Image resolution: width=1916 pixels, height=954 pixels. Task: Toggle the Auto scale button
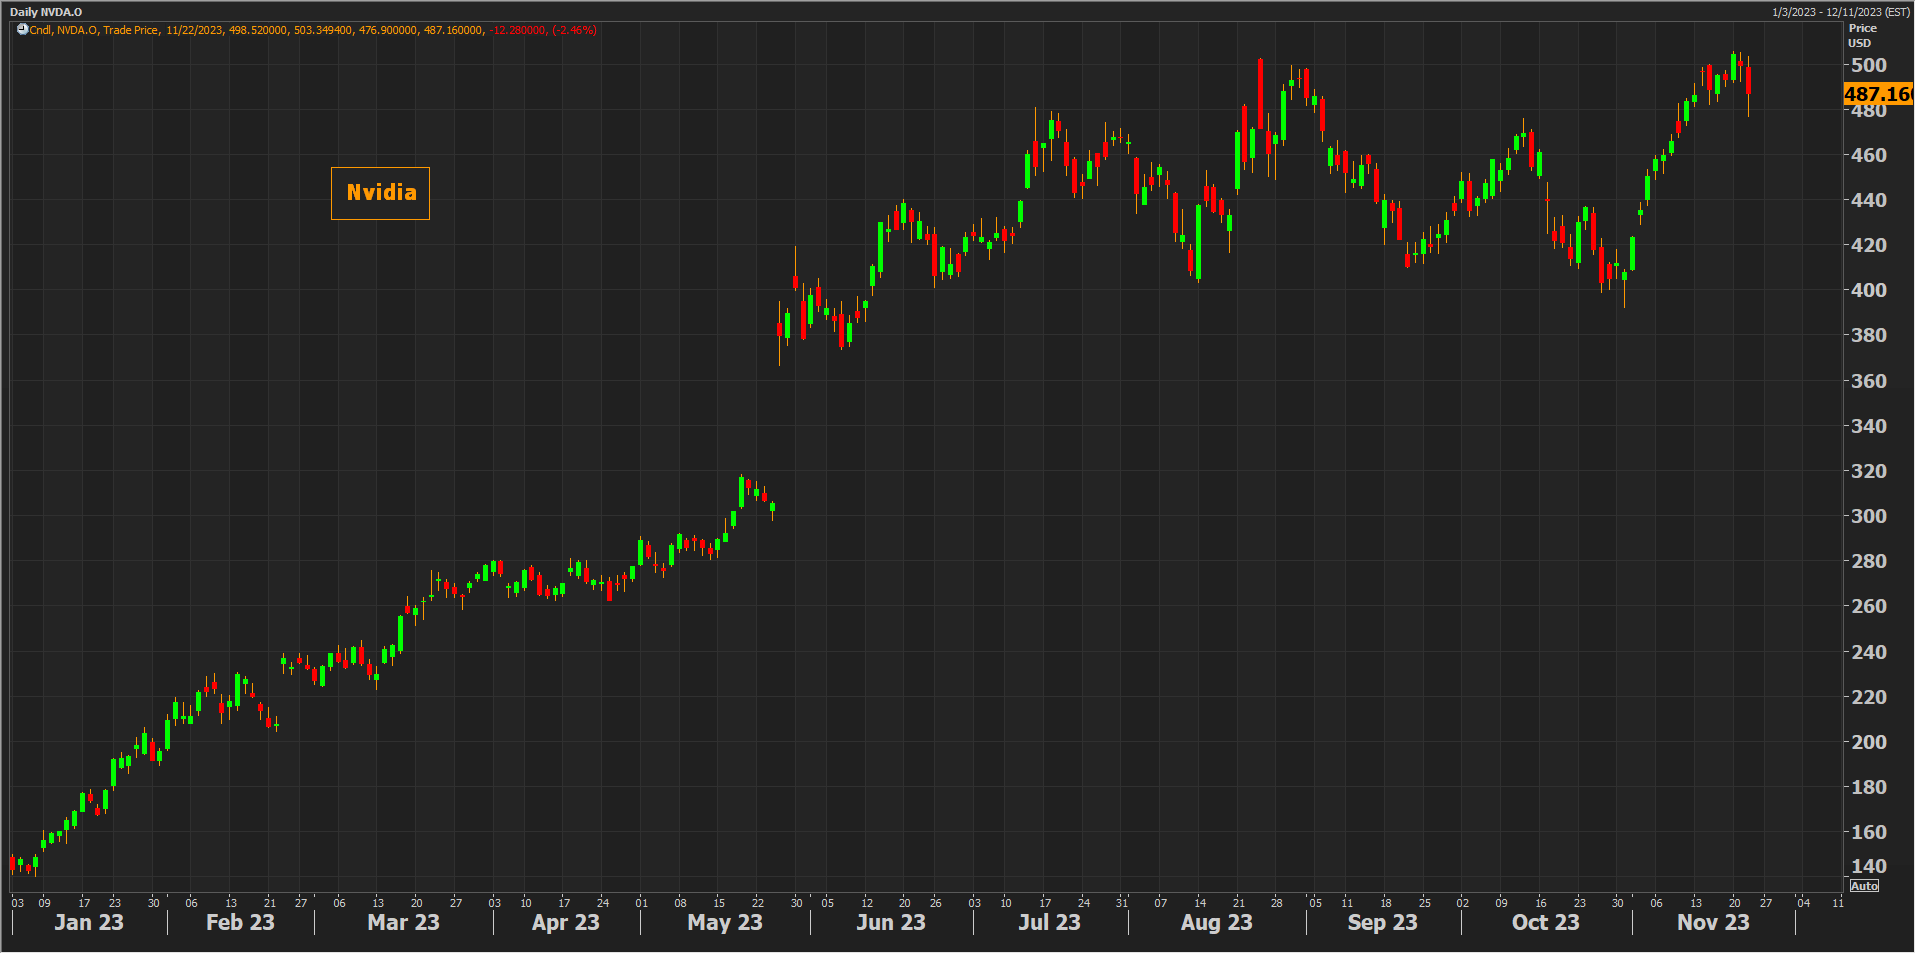pos(1864,886)
